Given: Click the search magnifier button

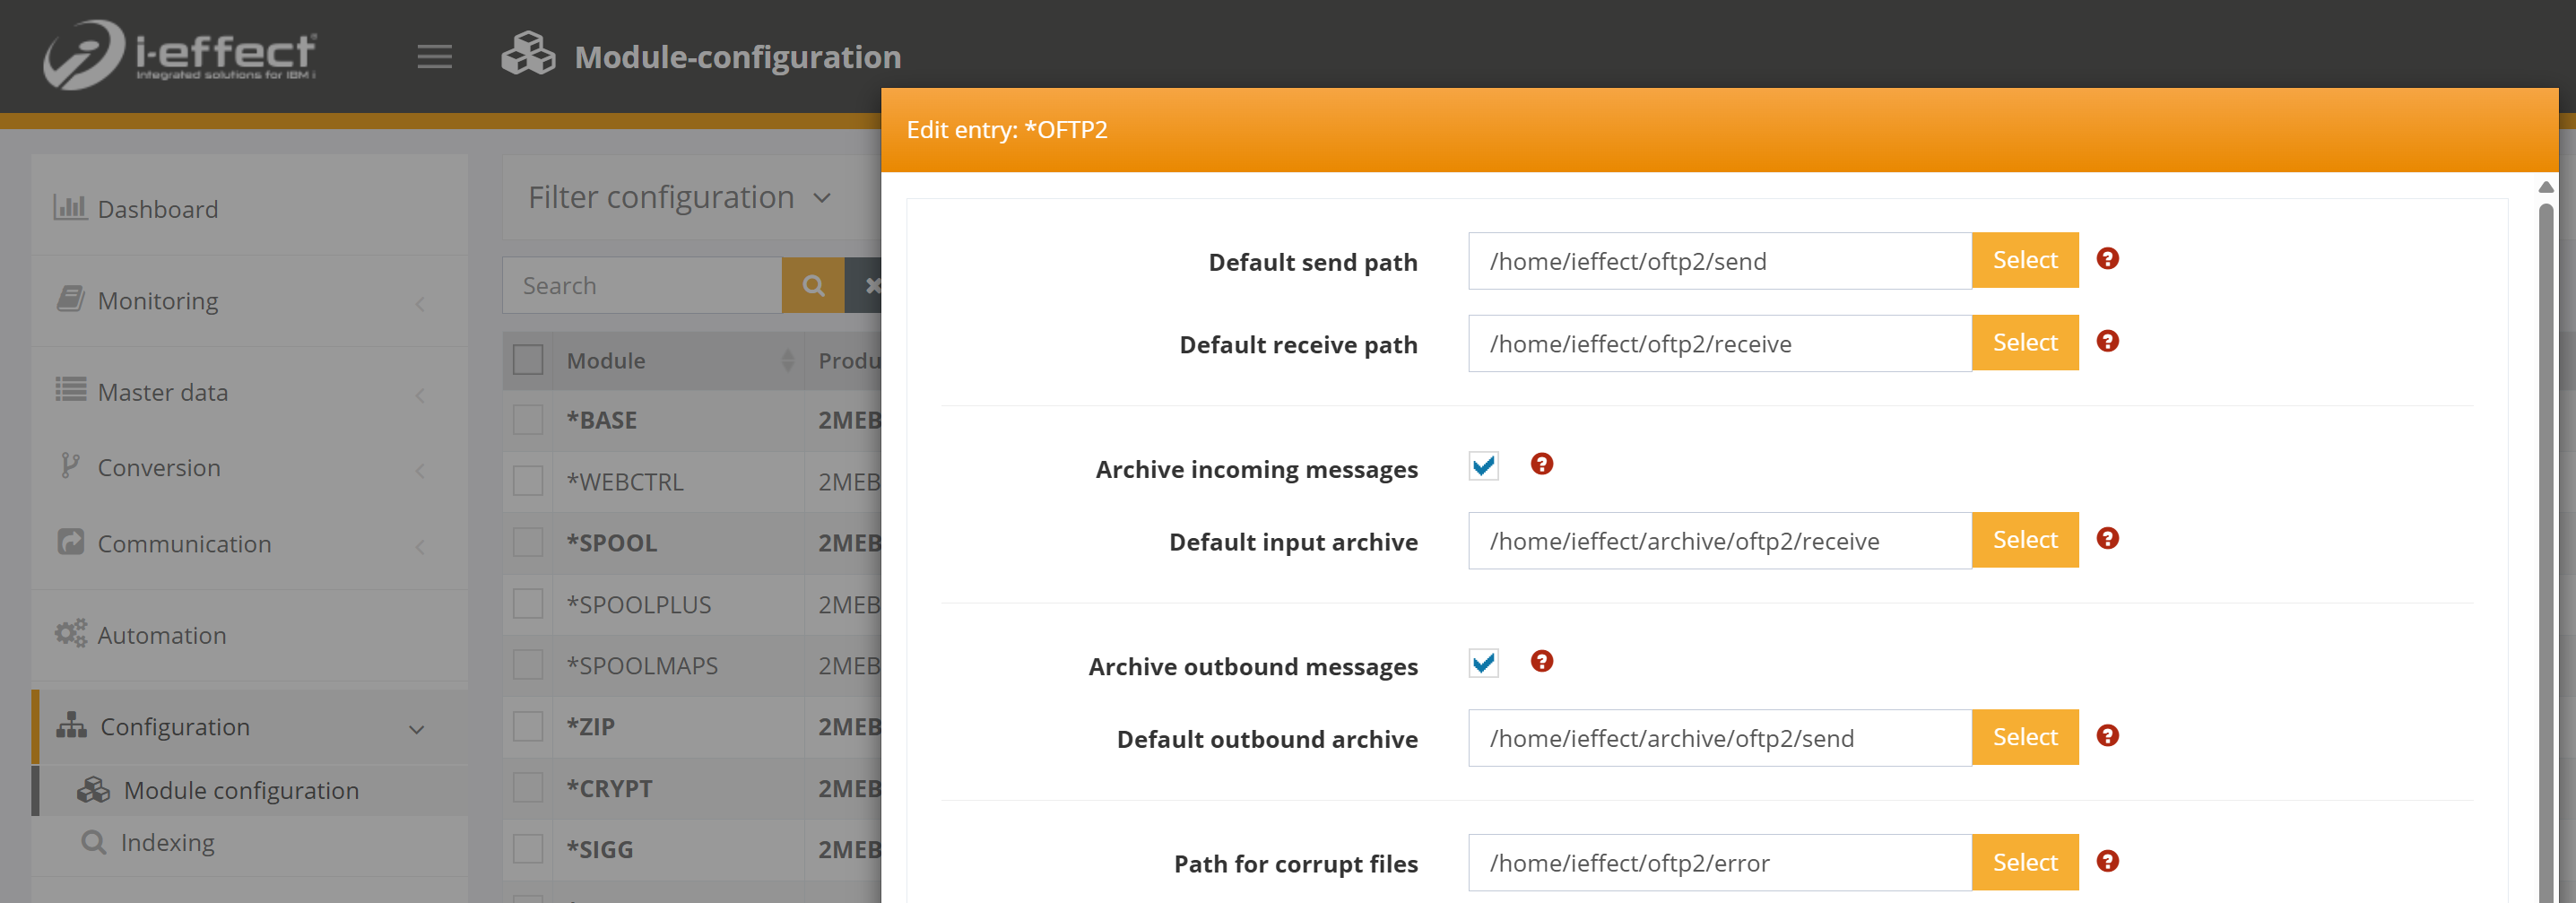Looking at the screenshot, I should (x=813, y=285).
